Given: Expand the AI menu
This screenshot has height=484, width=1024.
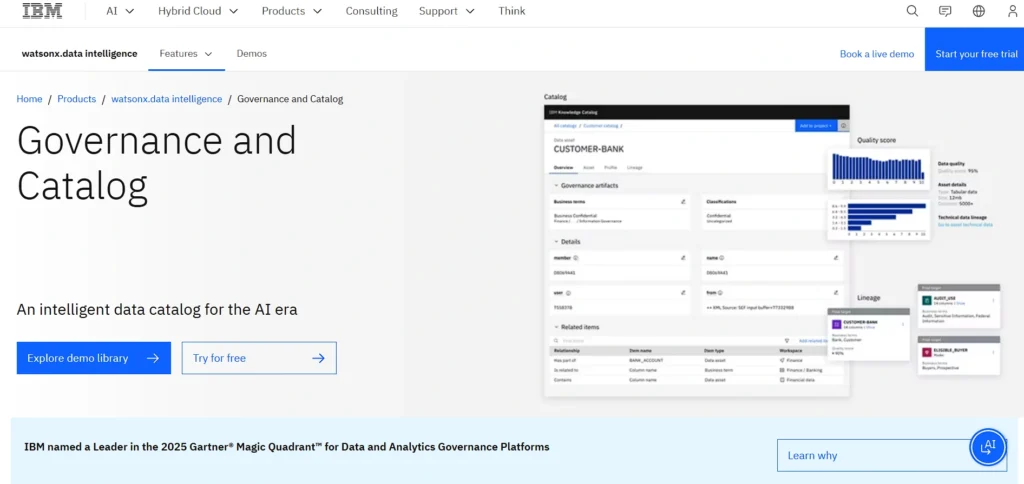Looking at the screenshot, I should pyautogui.click(x=120, y=11).
